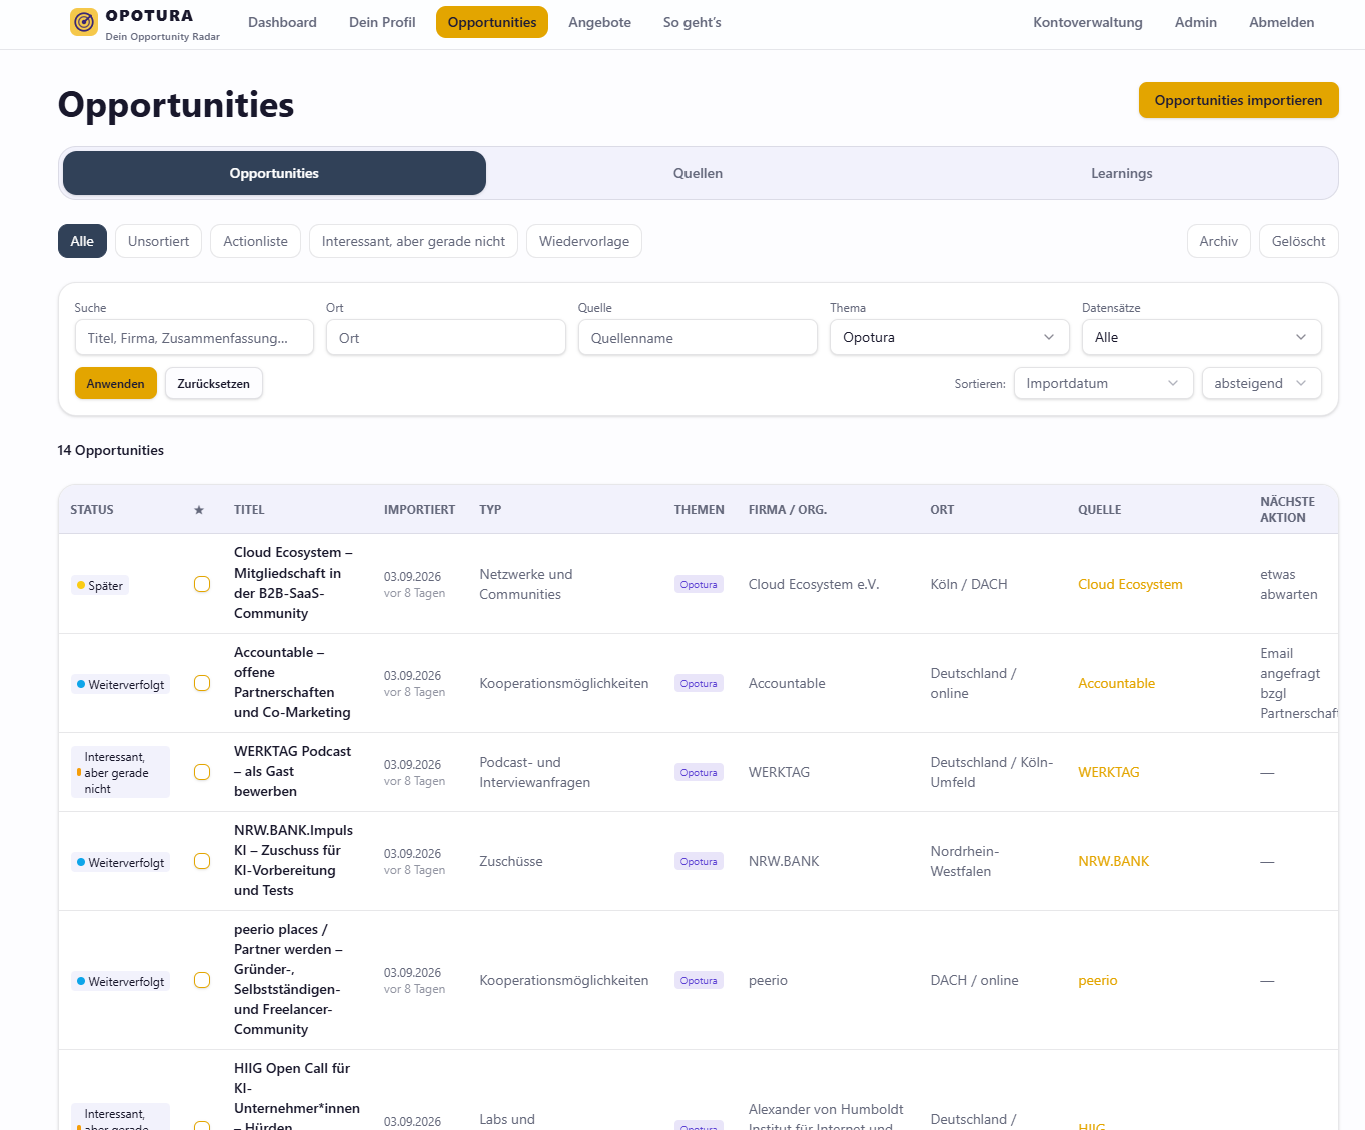Click Abmelden to log out
This screenshot has width=1365, height=1130.
1282,22
